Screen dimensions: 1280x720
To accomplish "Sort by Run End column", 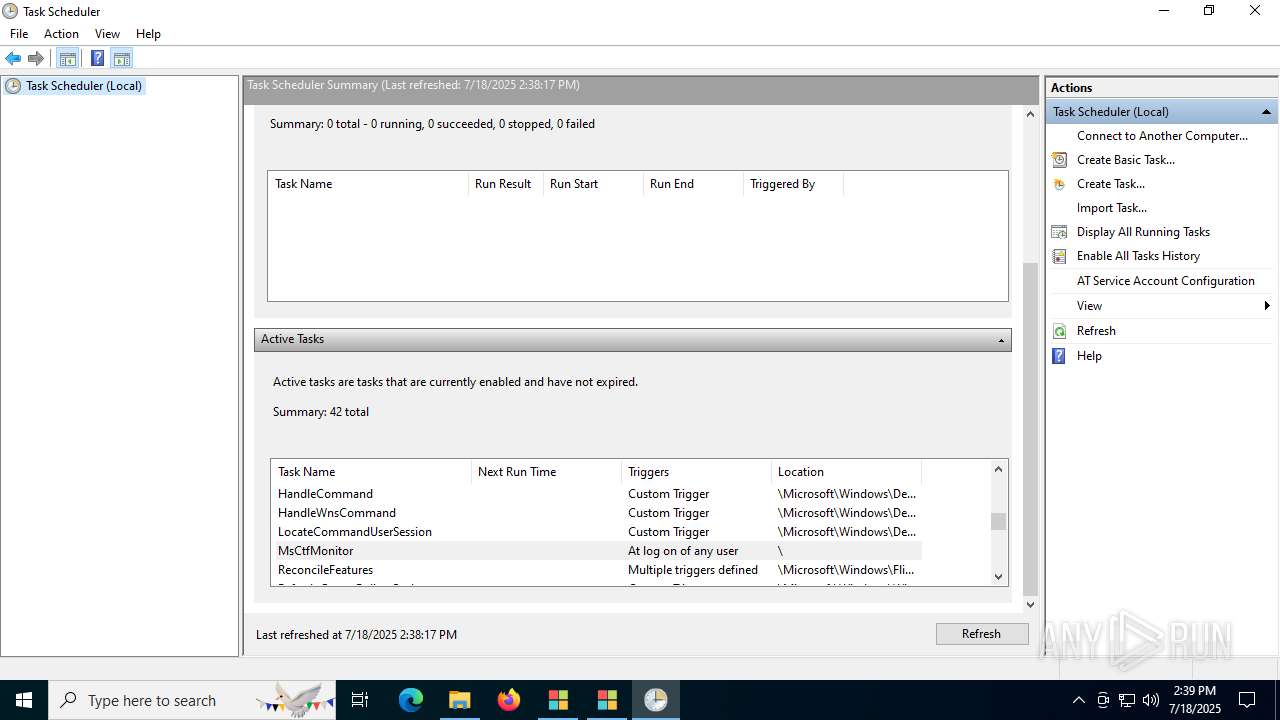I will tap(693, 184).
